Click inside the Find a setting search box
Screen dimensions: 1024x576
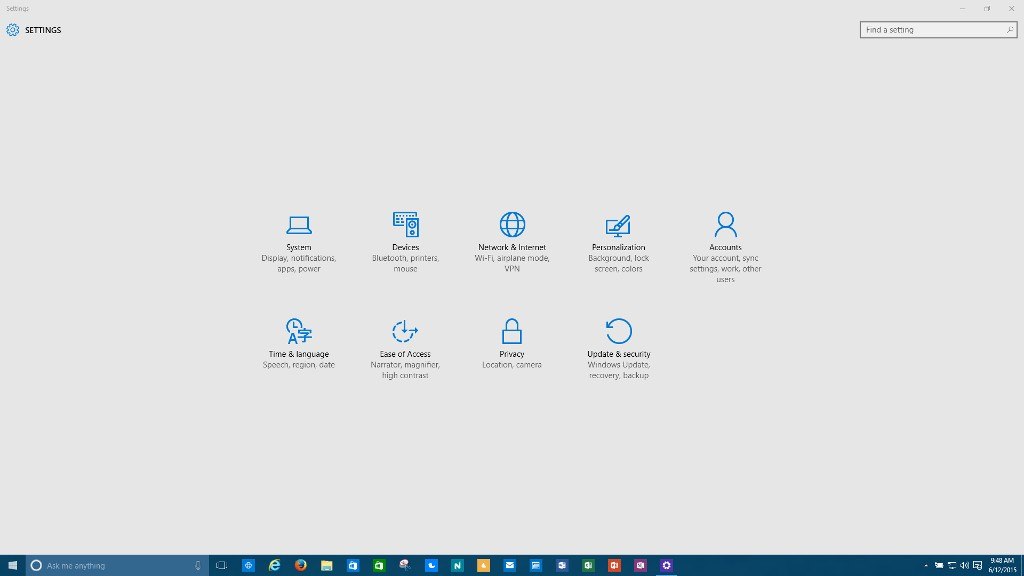point(930,30)
